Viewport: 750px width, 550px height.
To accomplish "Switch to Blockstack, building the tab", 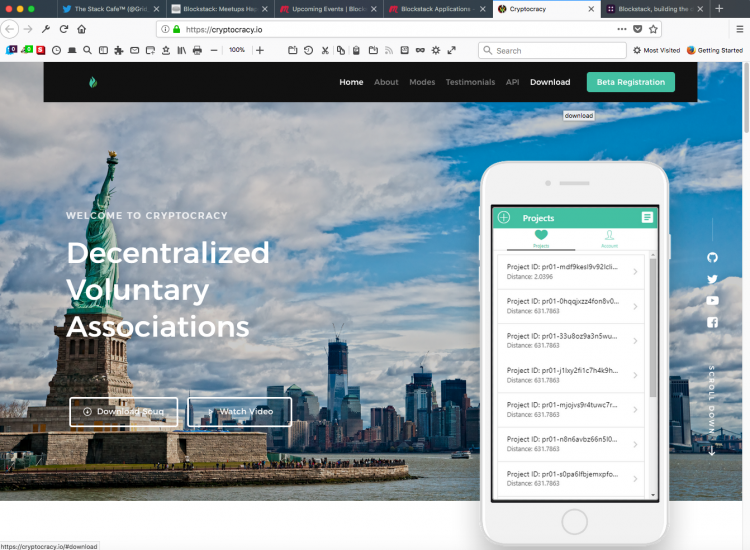I will point(655,9).
